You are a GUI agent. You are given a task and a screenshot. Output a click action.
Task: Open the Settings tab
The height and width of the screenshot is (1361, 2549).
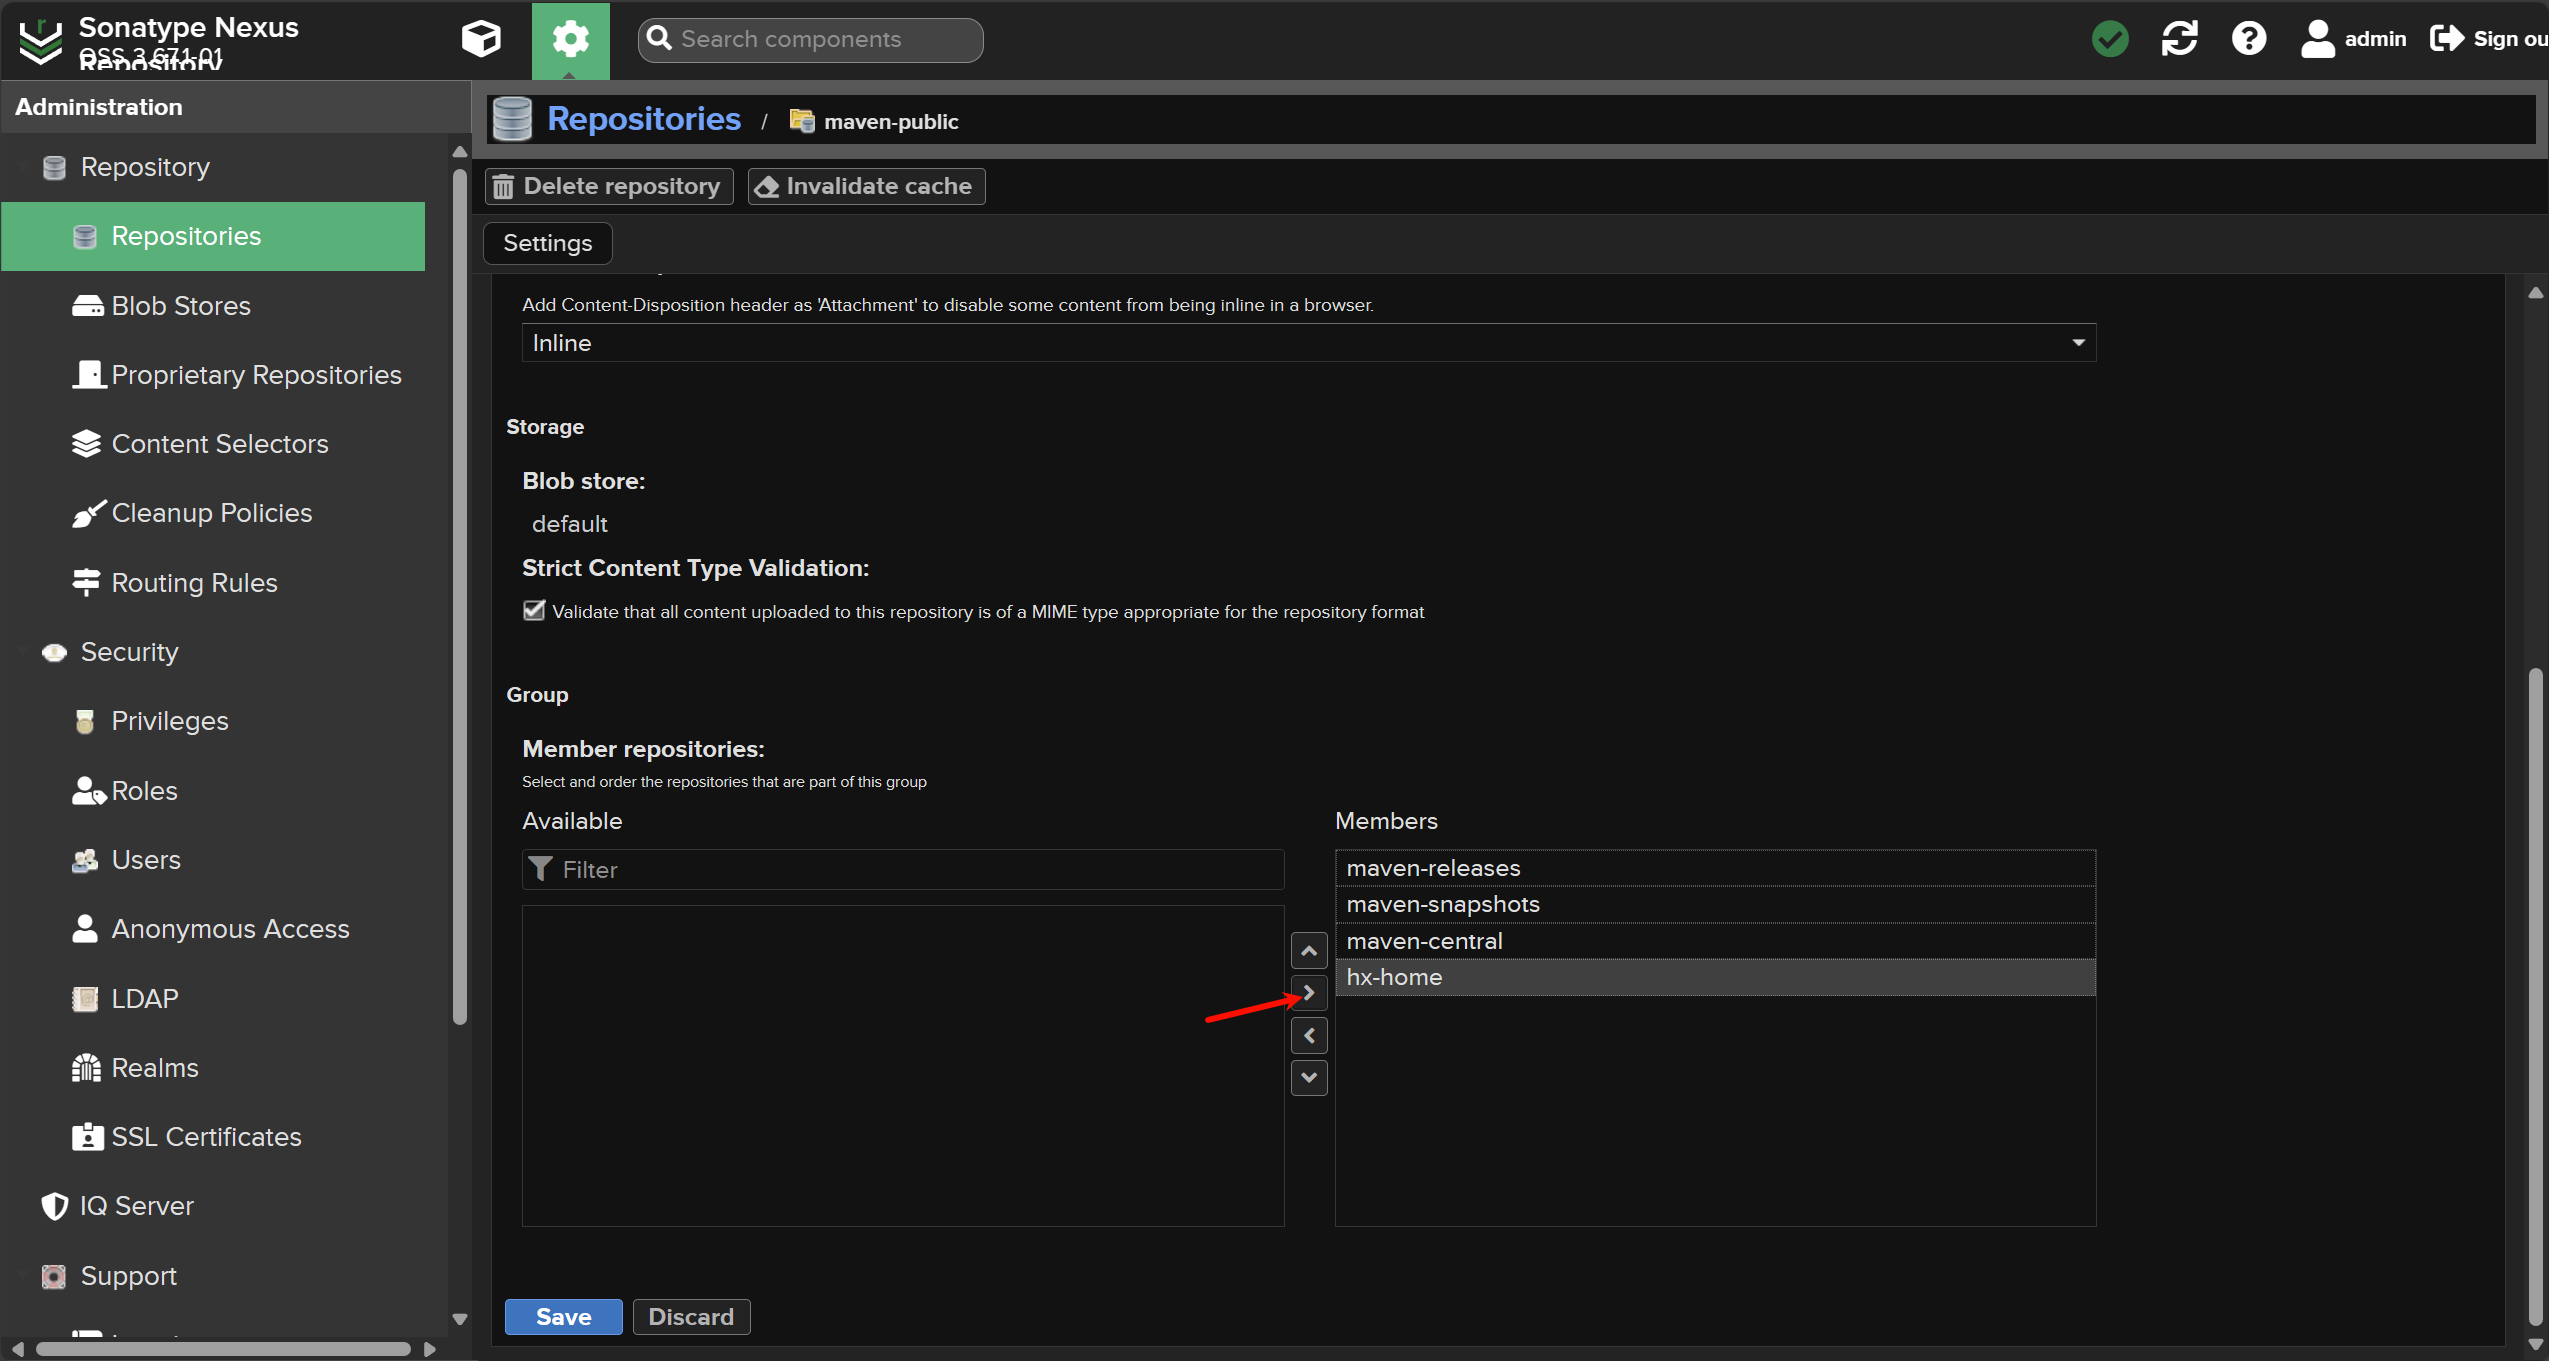coord(547,243)
